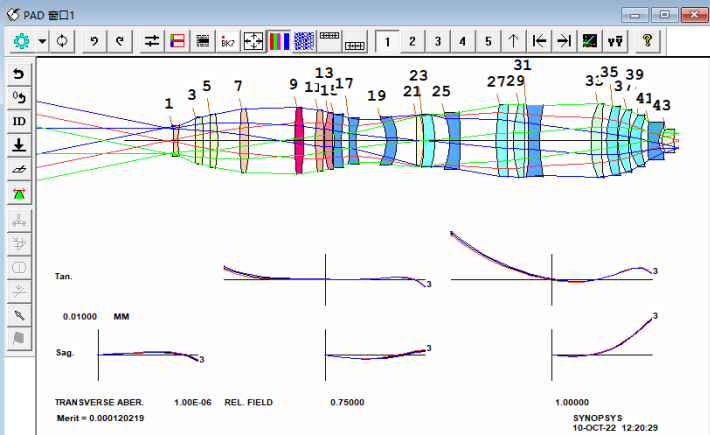Click the Tan. plot row label
Image resolution: width=710 pixels, height=435 pixels.
pos(63,276)
